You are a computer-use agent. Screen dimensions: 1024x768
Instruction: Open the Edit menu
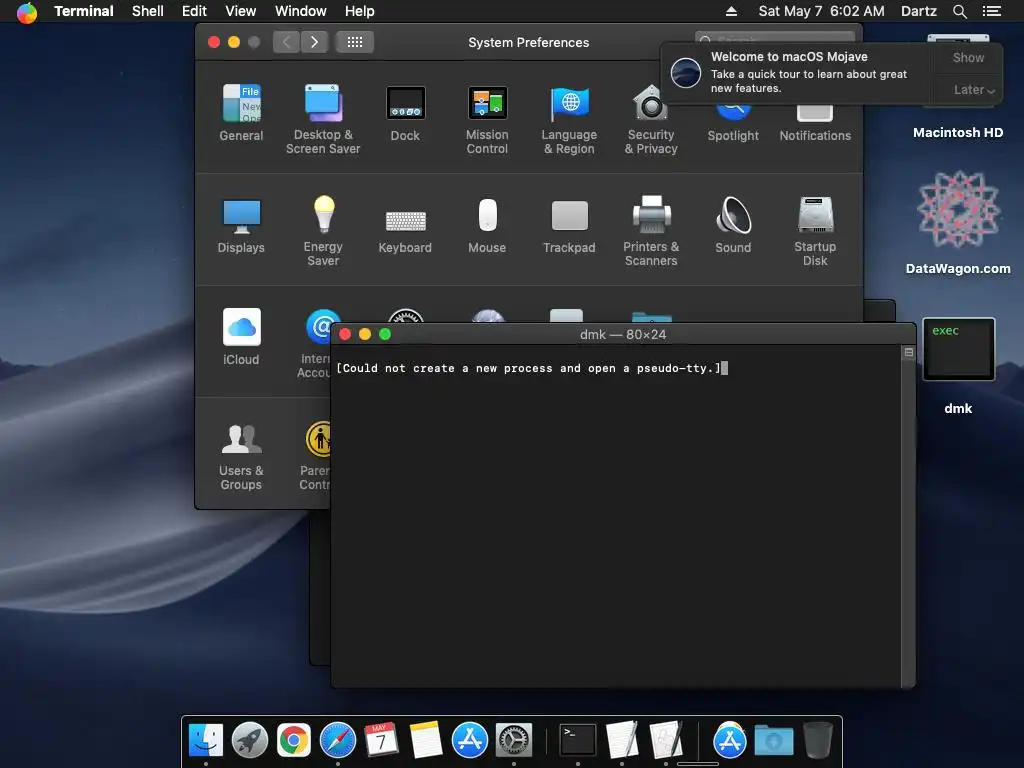coord(194,11)
